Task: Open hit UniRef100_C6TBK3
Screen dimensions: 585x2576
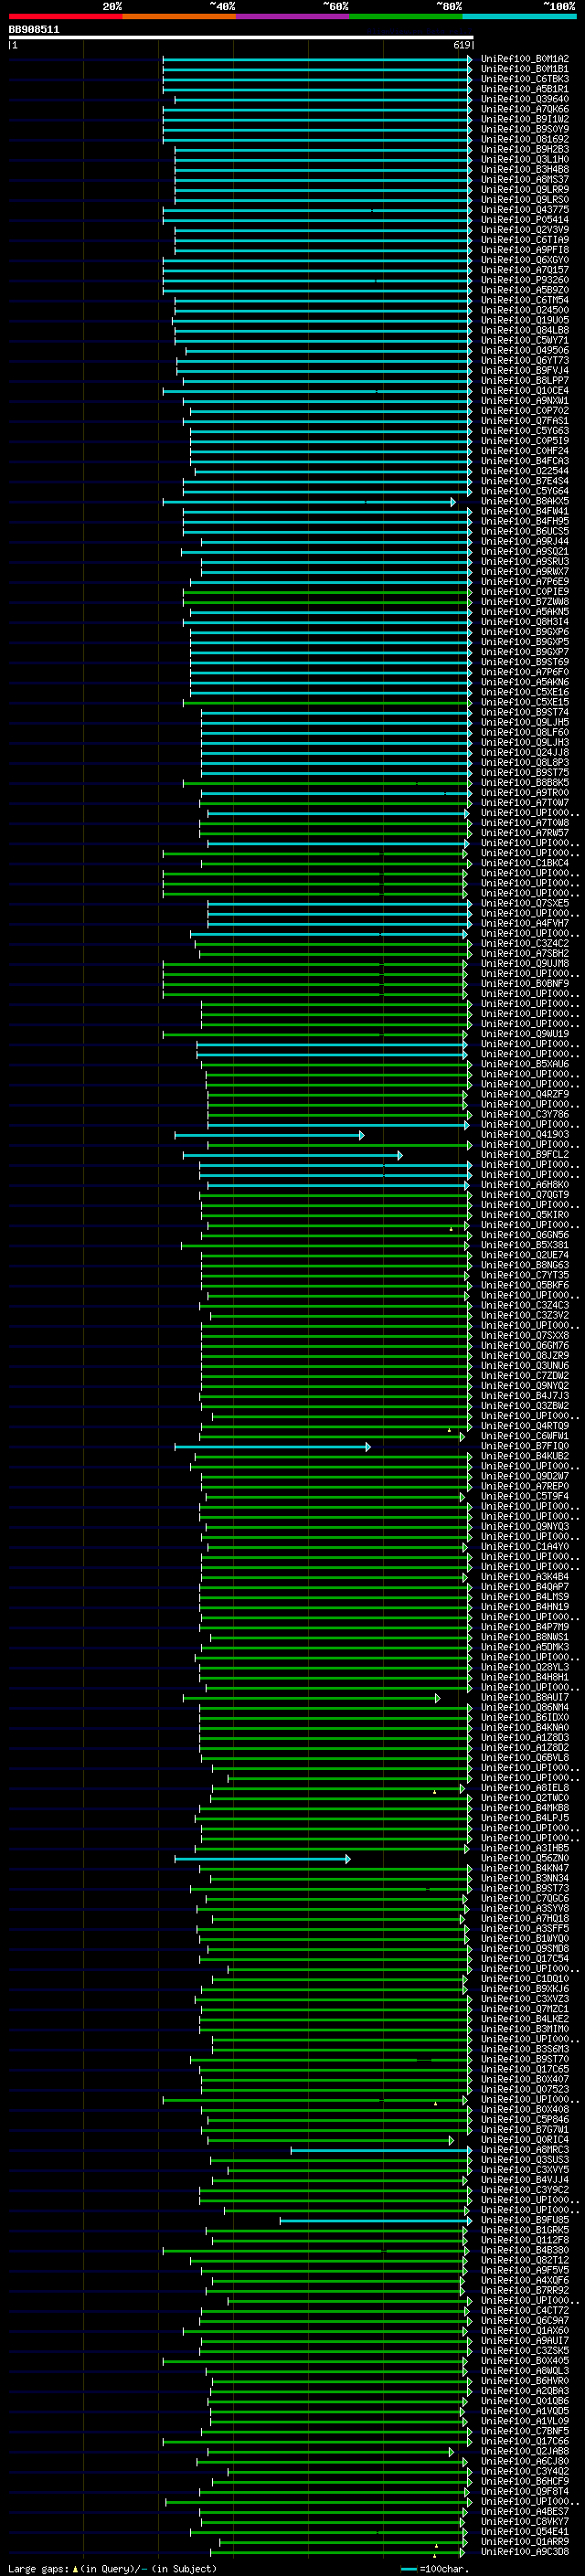Action: (x=525, y=79)
